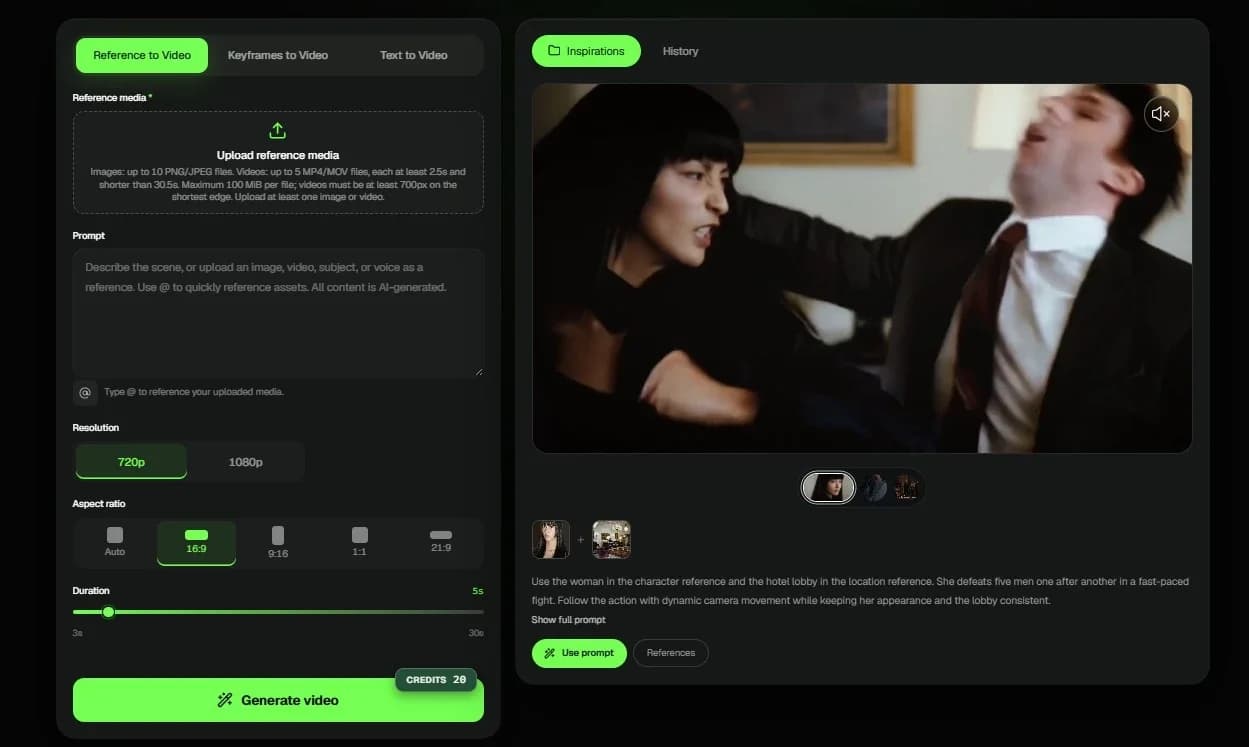Click Generate video button
The image size is (1249, 747).
tap(278, 700)
